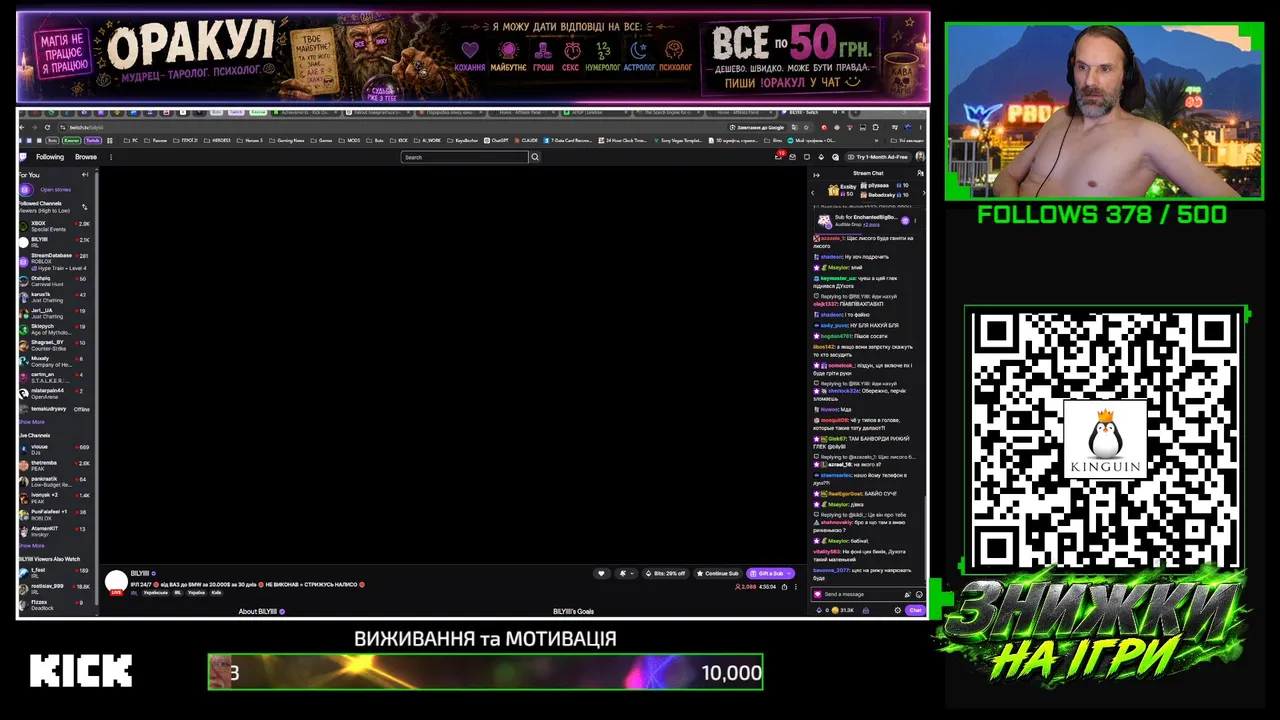Open the chat bubble icon in top bar
This screenshot has height=720, width=1280.
click(x=806, y=157)
